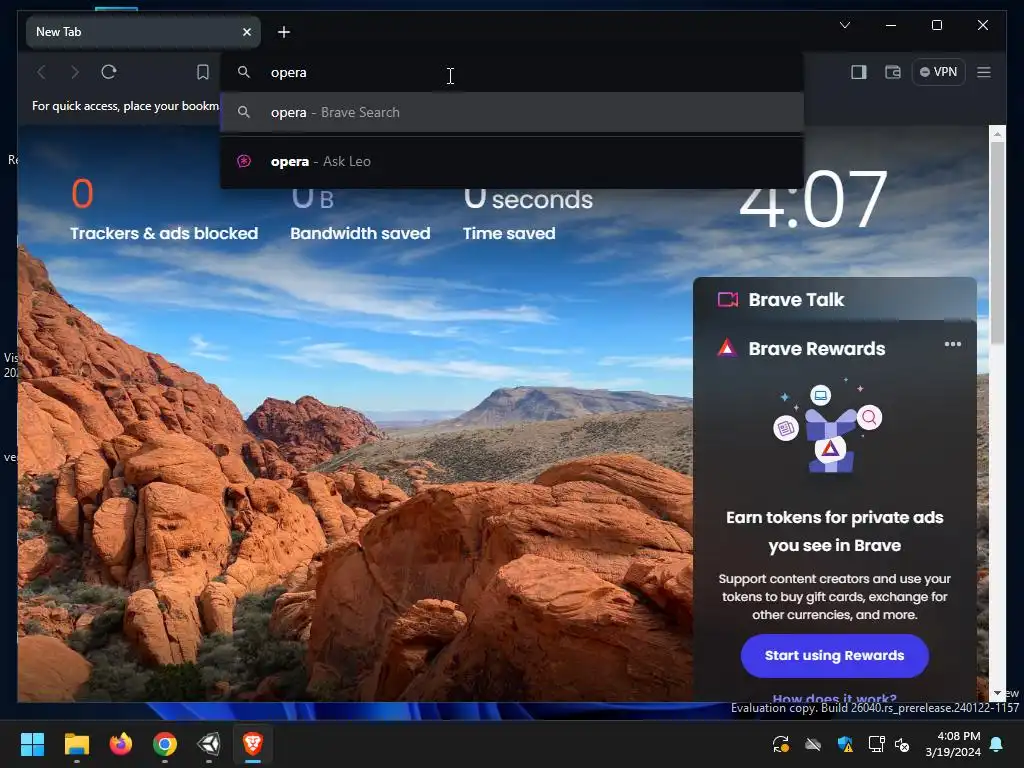The width and height of the screenshot is (1024, 768).
Task: Open Unity from the taskbar
Action: (x=209, y=744)
